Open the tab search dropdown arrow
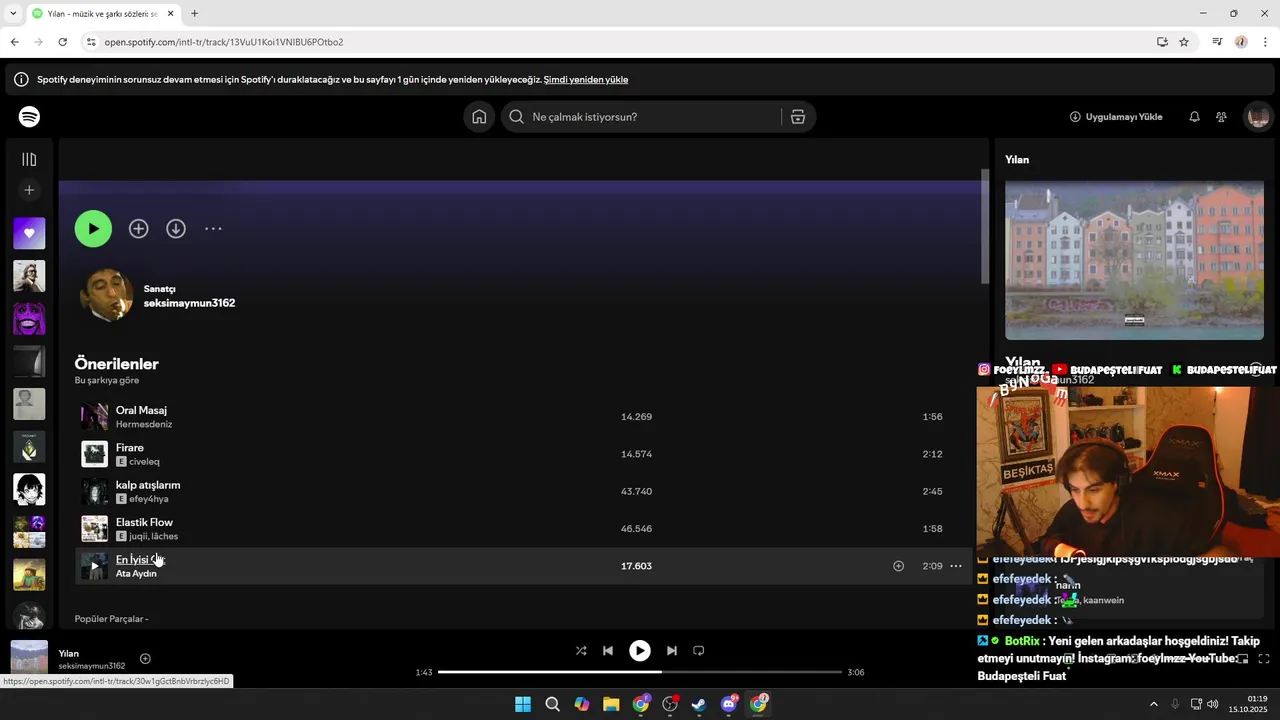The image size is (1280, 720). pyautogui.click(x=13, y=14)
